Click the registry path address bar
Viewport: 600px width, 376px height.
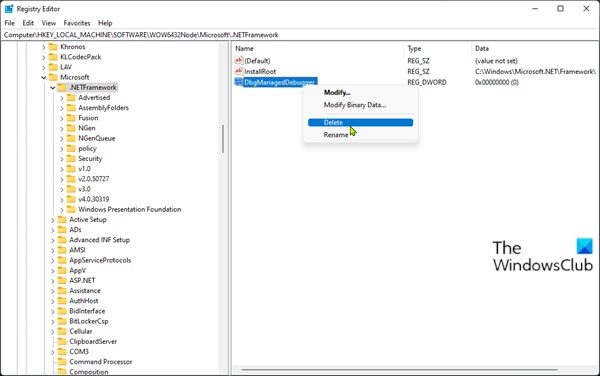point(300,35)
